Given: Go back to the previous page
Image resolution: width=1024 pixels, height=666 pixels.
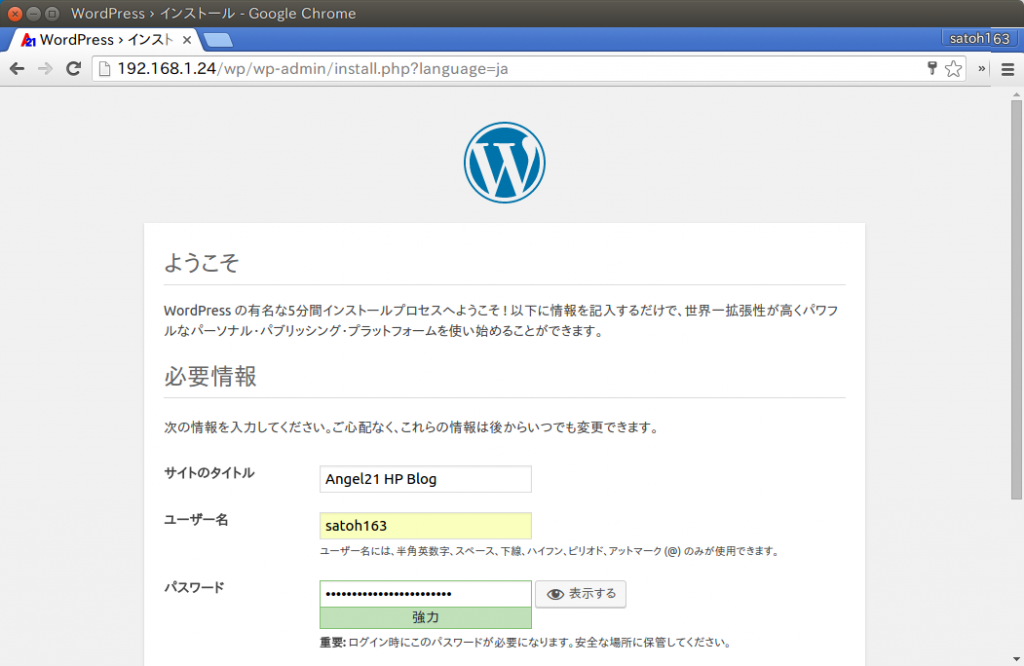Looking at the screenshot, I should click(x=17, y=69).
